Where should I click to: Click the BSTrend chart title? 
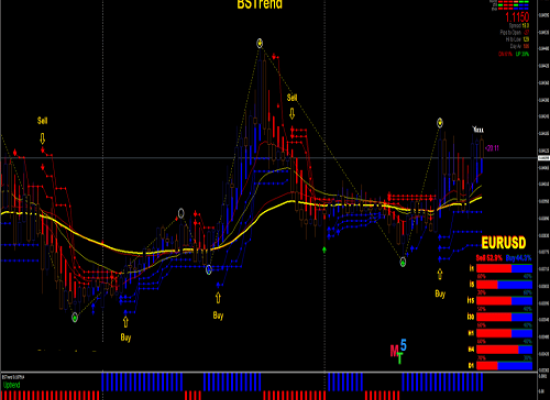point(260,4)
